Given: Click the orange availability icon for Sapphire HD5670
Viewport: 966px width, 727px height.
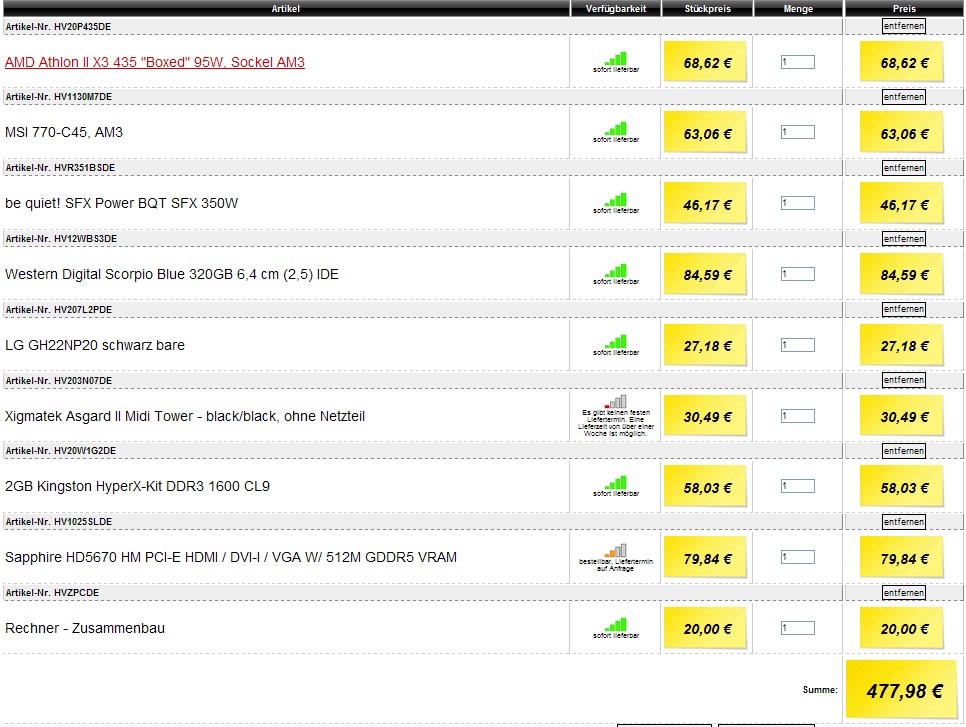Looking at the screenshot, I should click(615, 550).
